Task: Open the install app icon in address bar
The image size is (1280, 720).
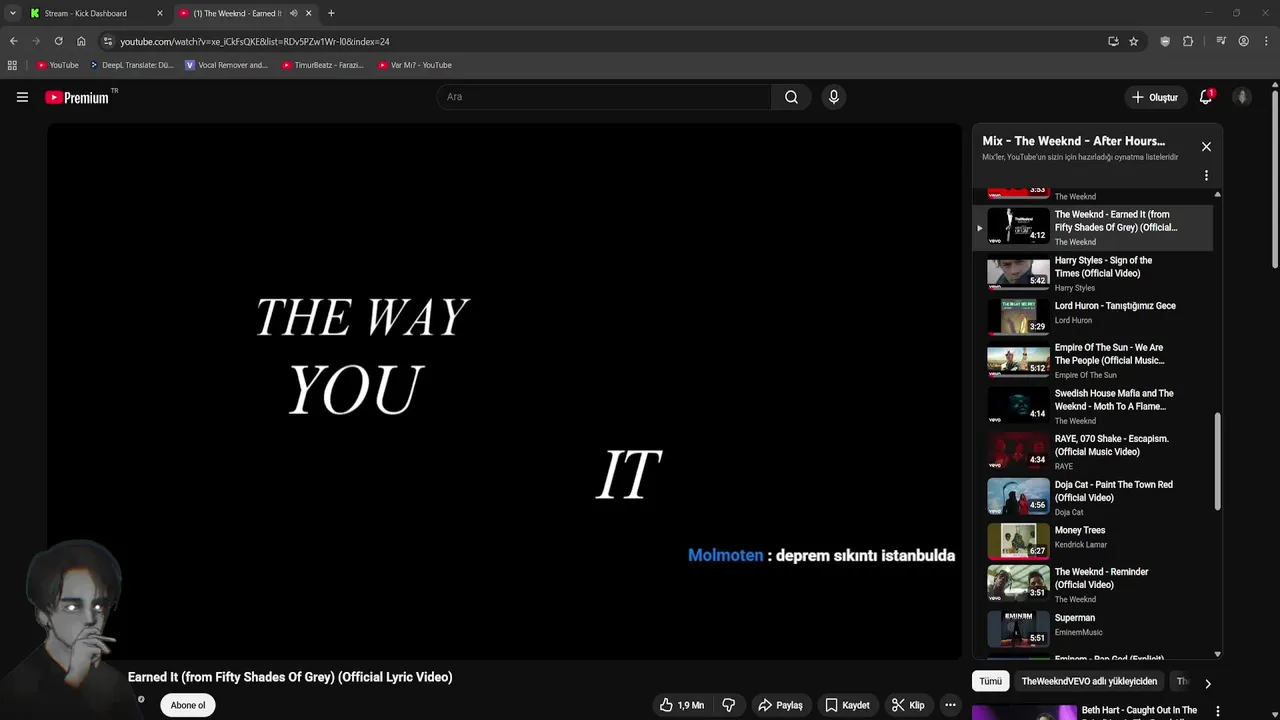Action: tap(1113, 41)
